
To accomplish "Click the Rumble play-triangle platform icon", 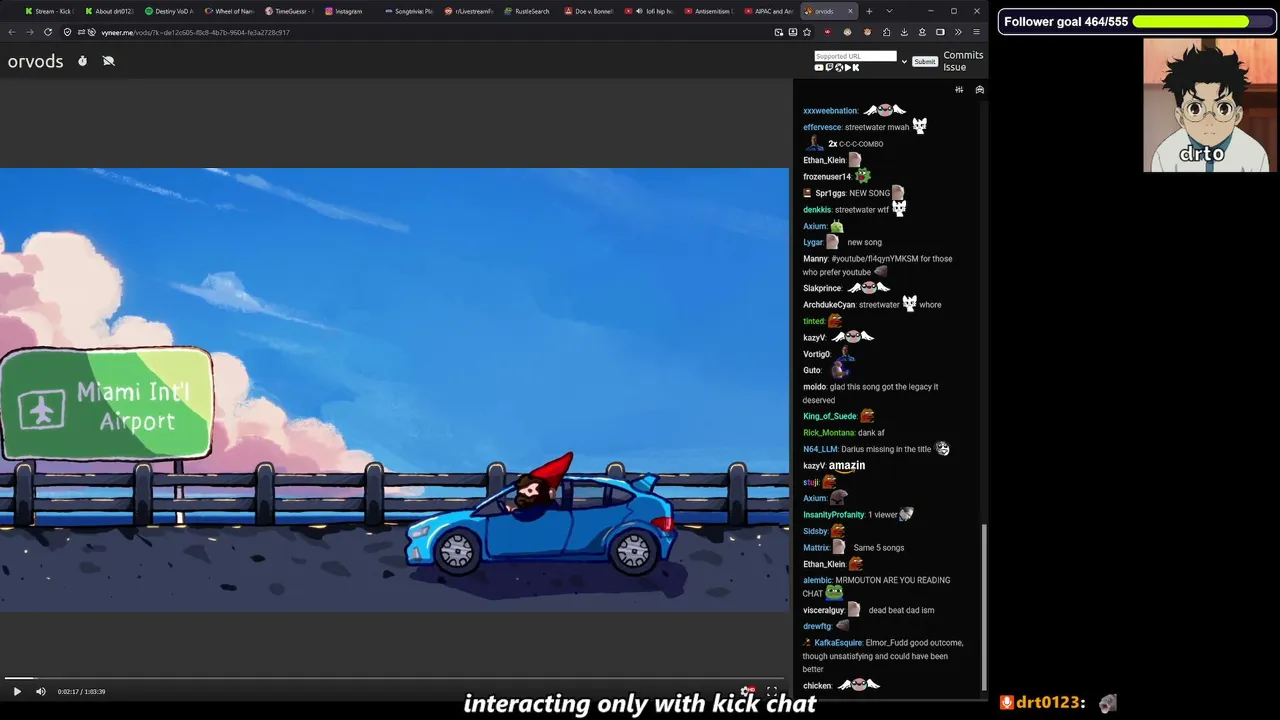I will 847,68.
